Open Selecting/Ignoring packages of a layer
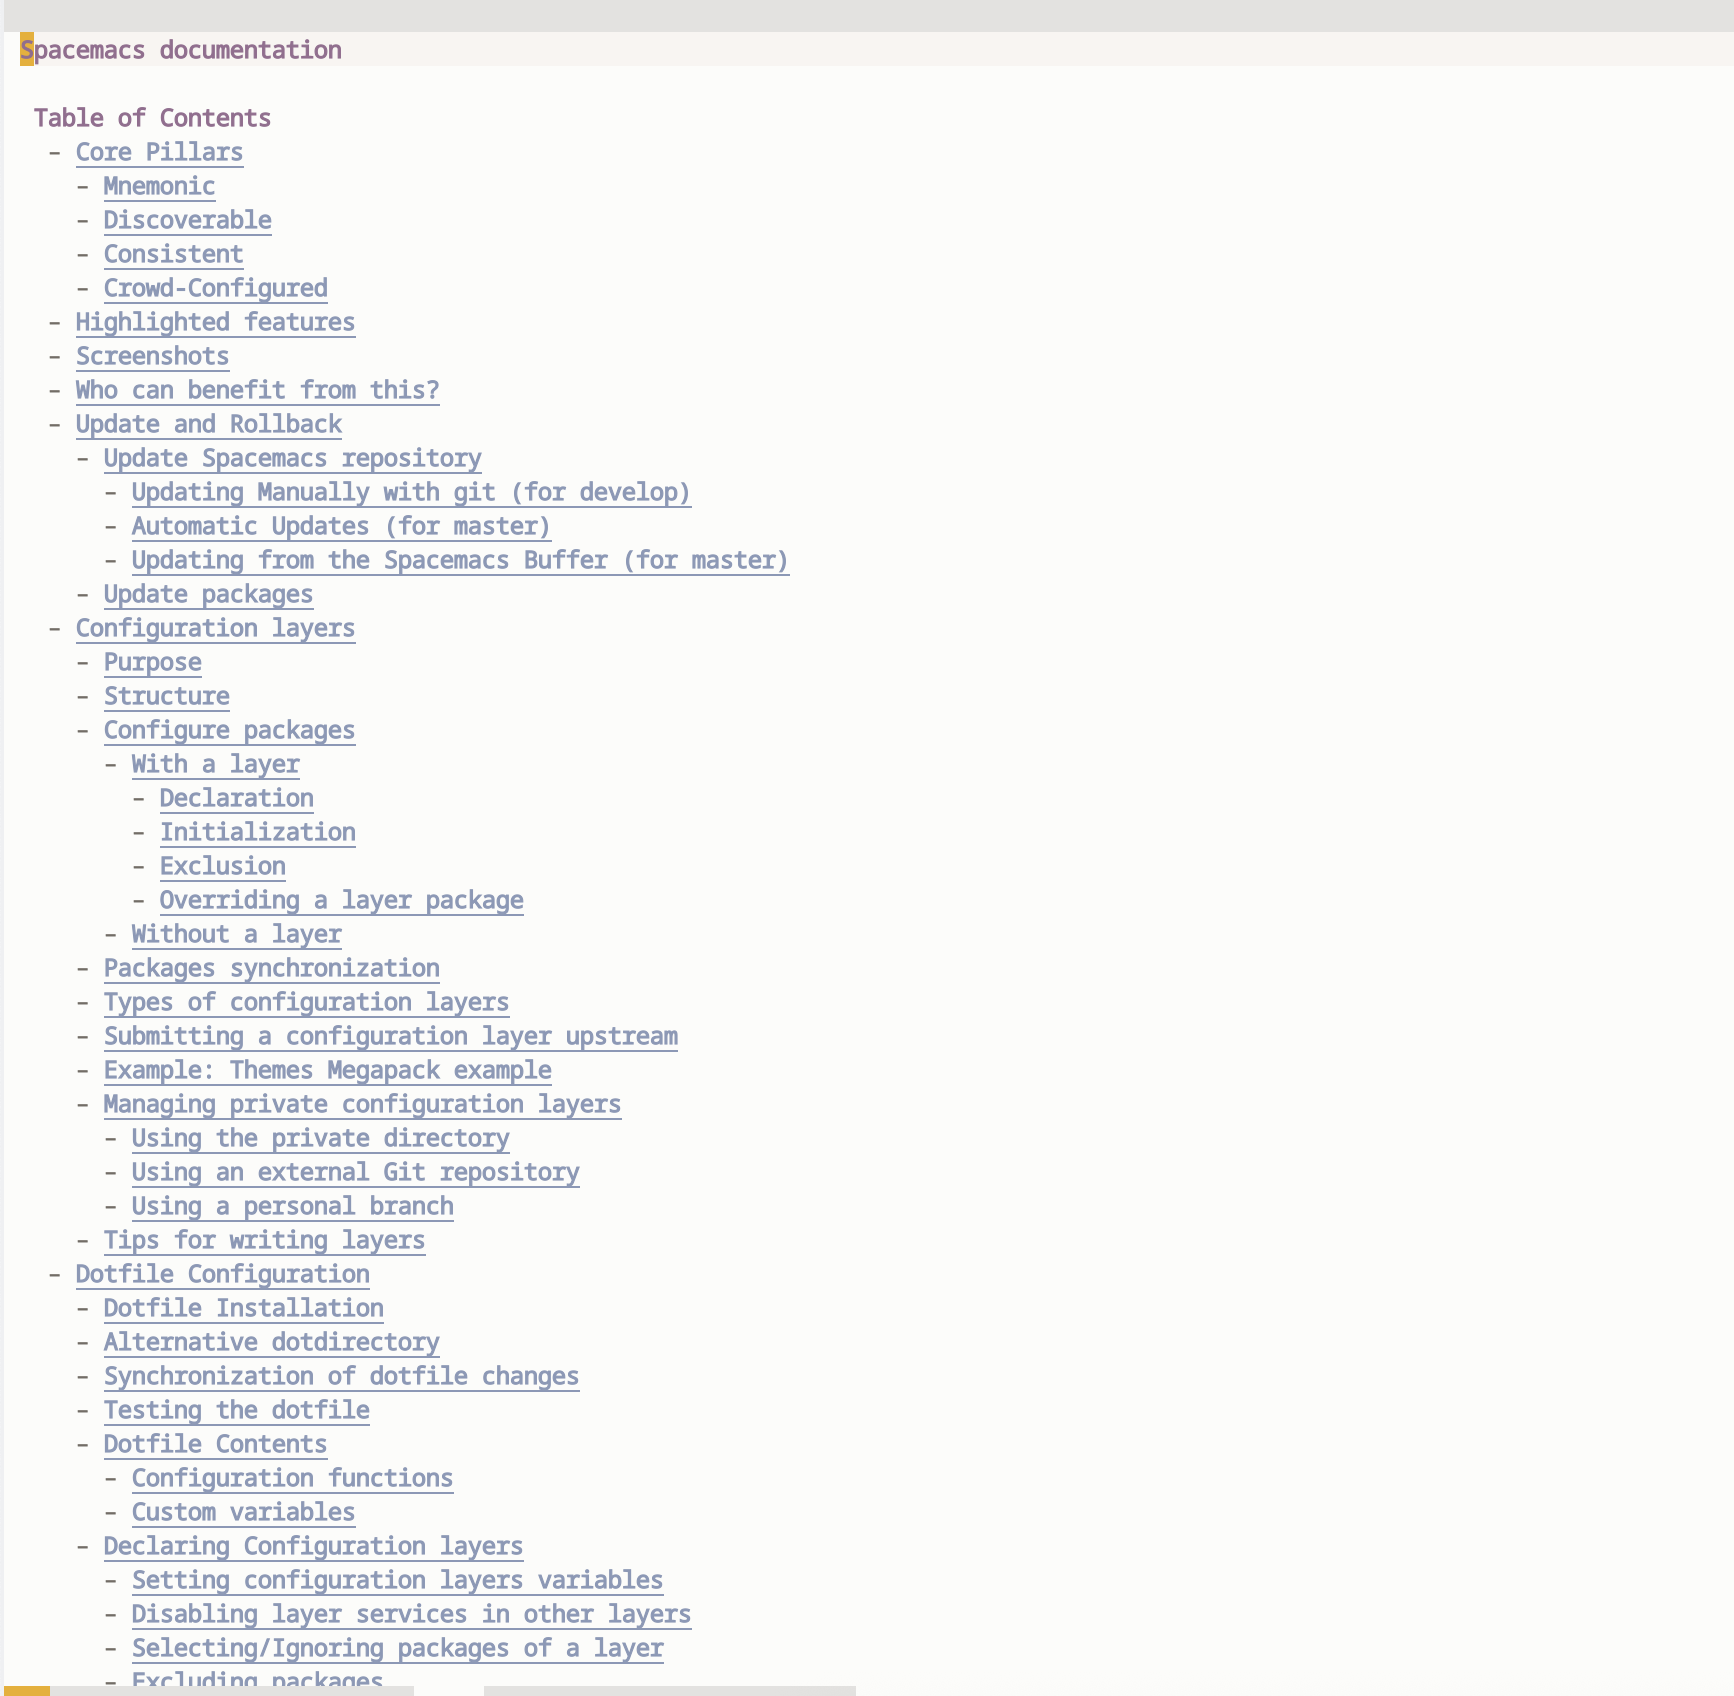 click(x=397, y=1648)
